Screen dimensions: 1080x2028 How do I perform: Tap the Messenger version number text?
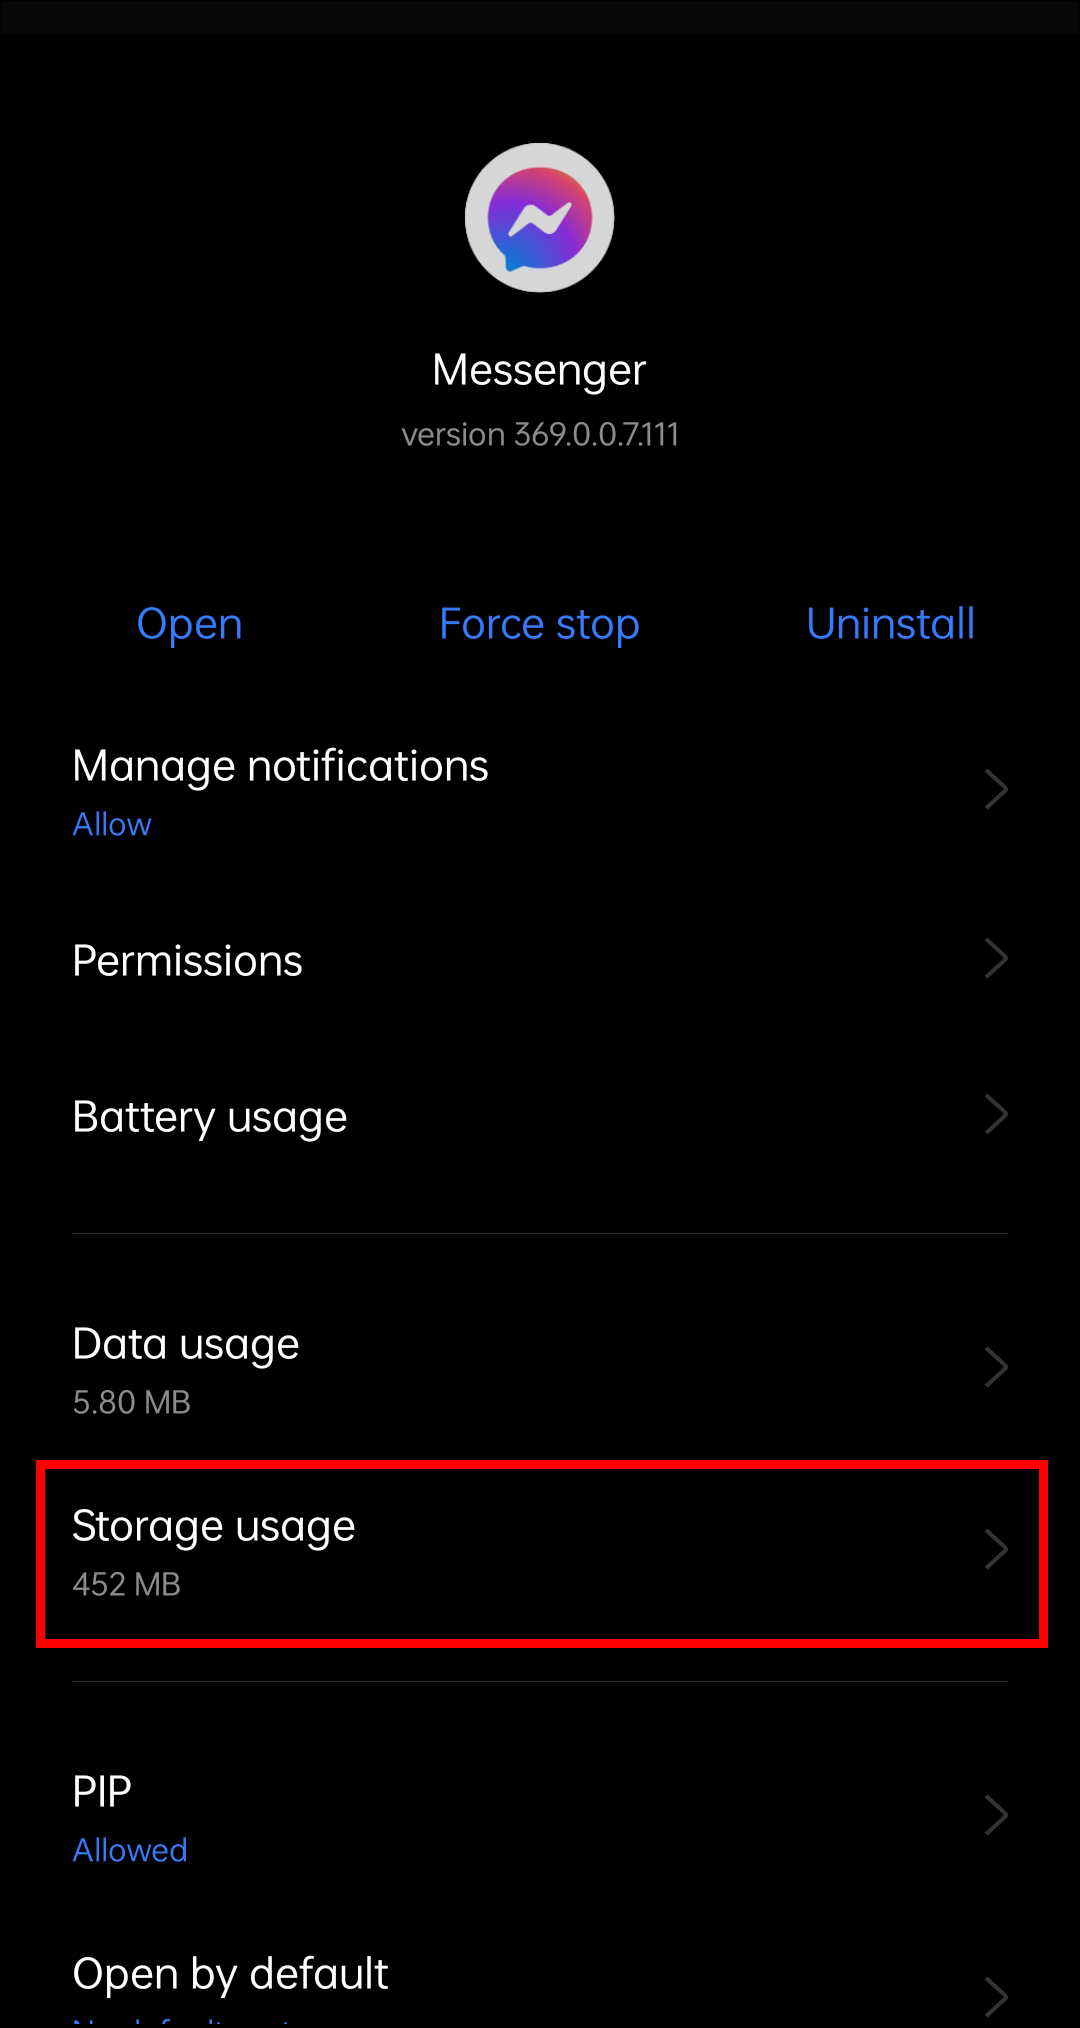(x=540, y=435)
